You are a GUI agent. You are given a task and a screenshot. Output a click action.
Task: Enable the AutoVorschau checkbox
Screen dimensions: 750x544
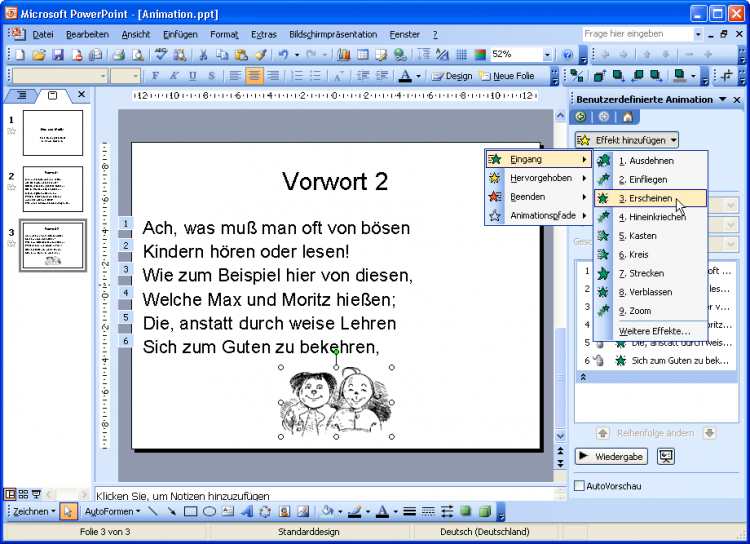click(580, 486)
